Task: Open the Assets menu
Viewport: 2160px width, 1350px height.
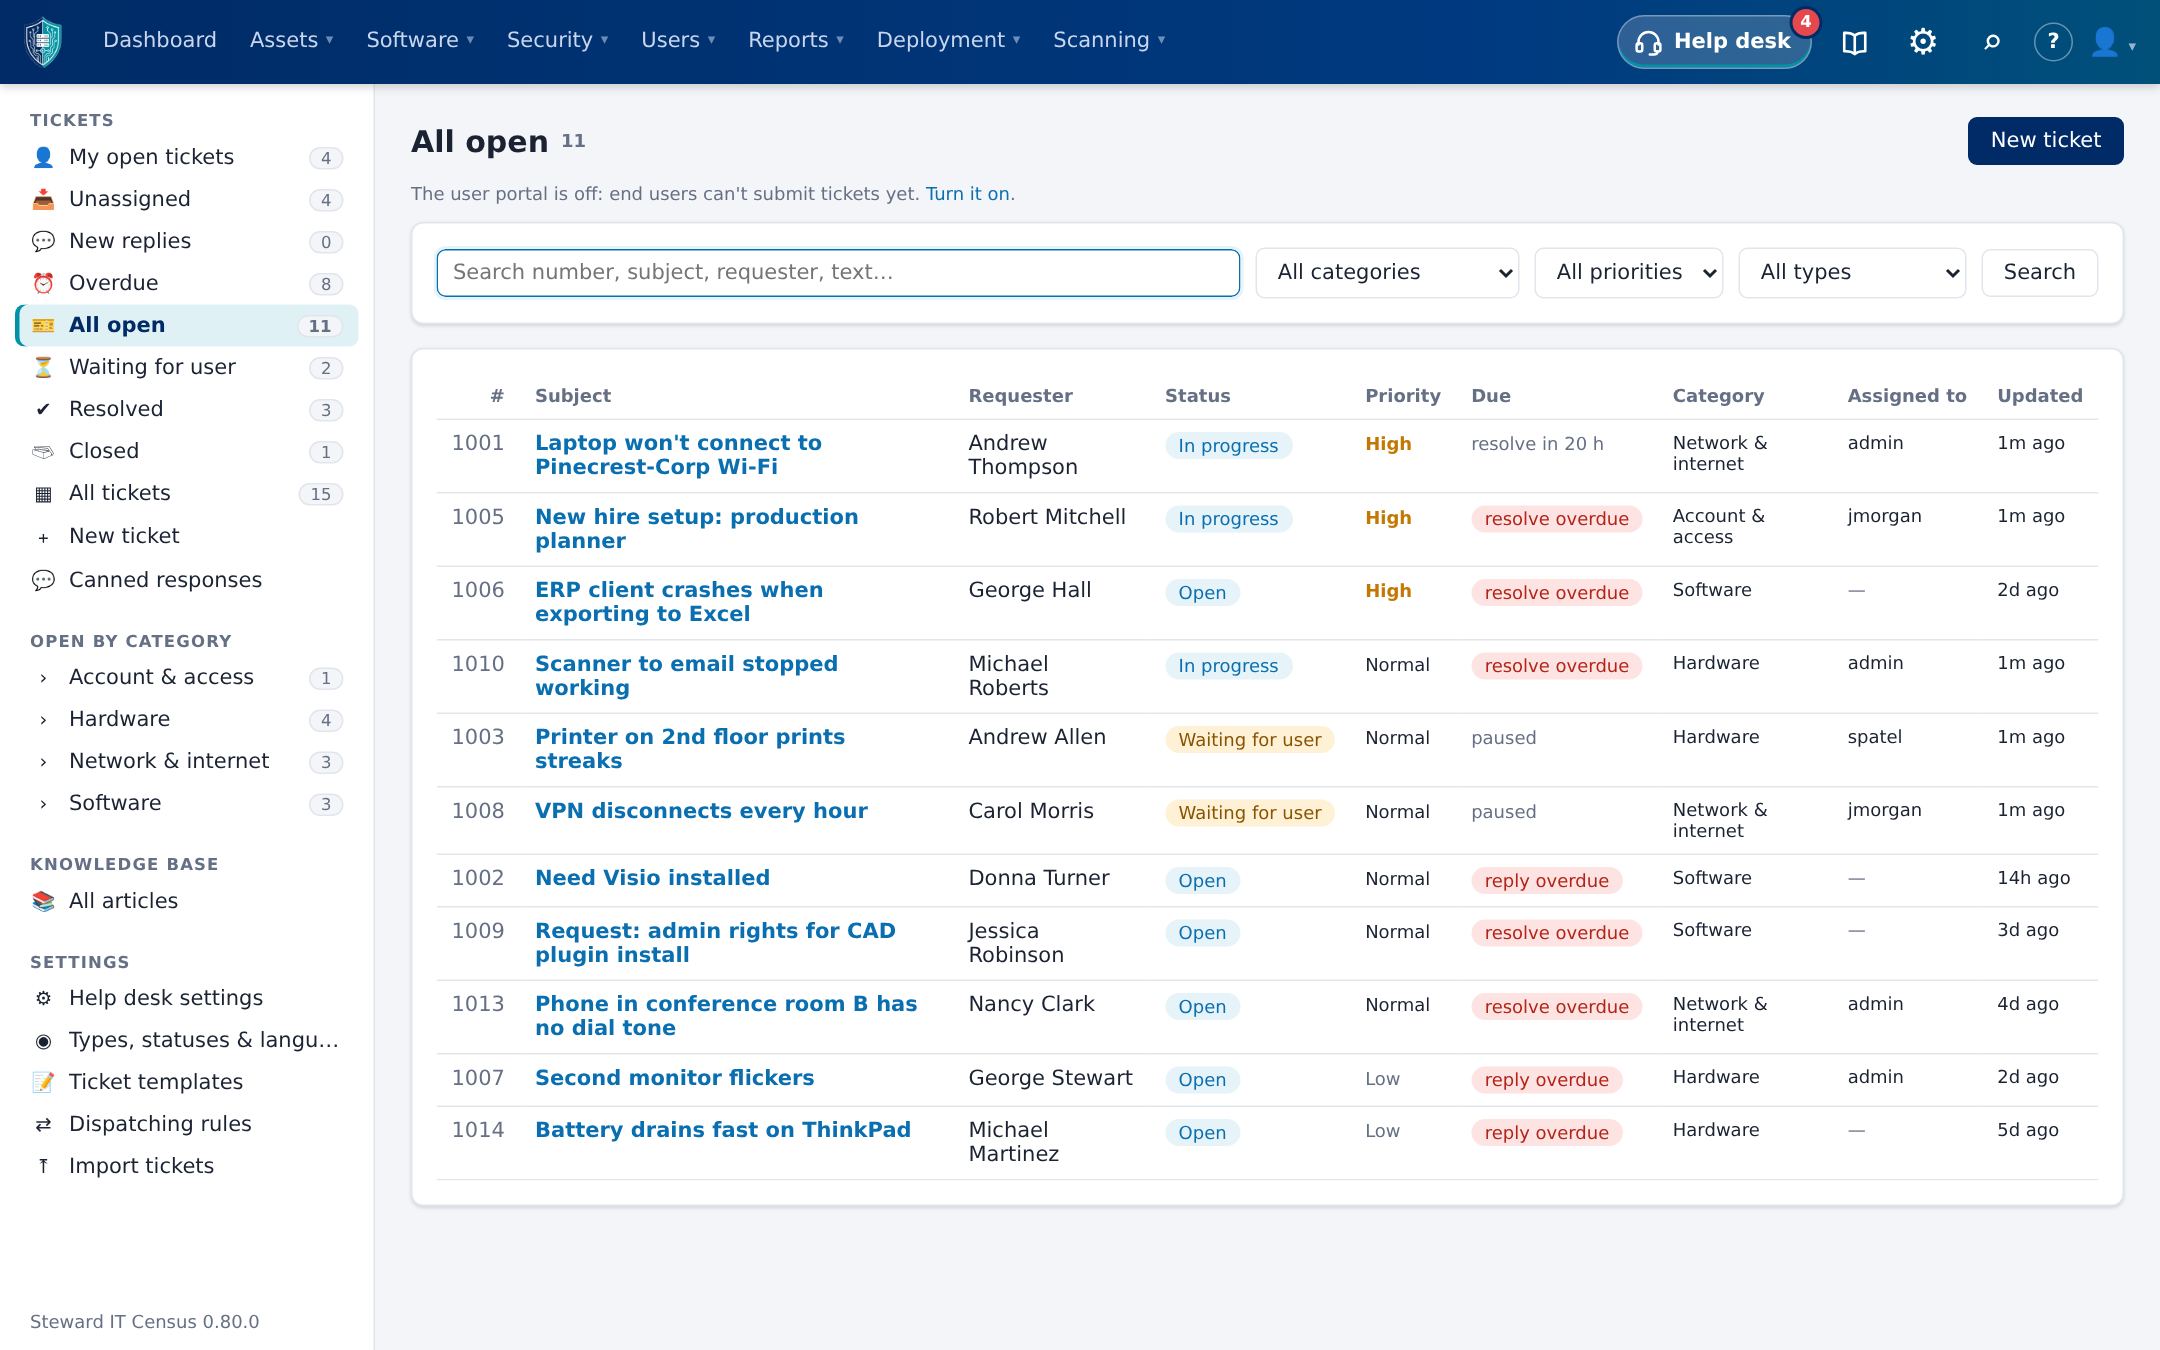Action: [x=291, y=40]
